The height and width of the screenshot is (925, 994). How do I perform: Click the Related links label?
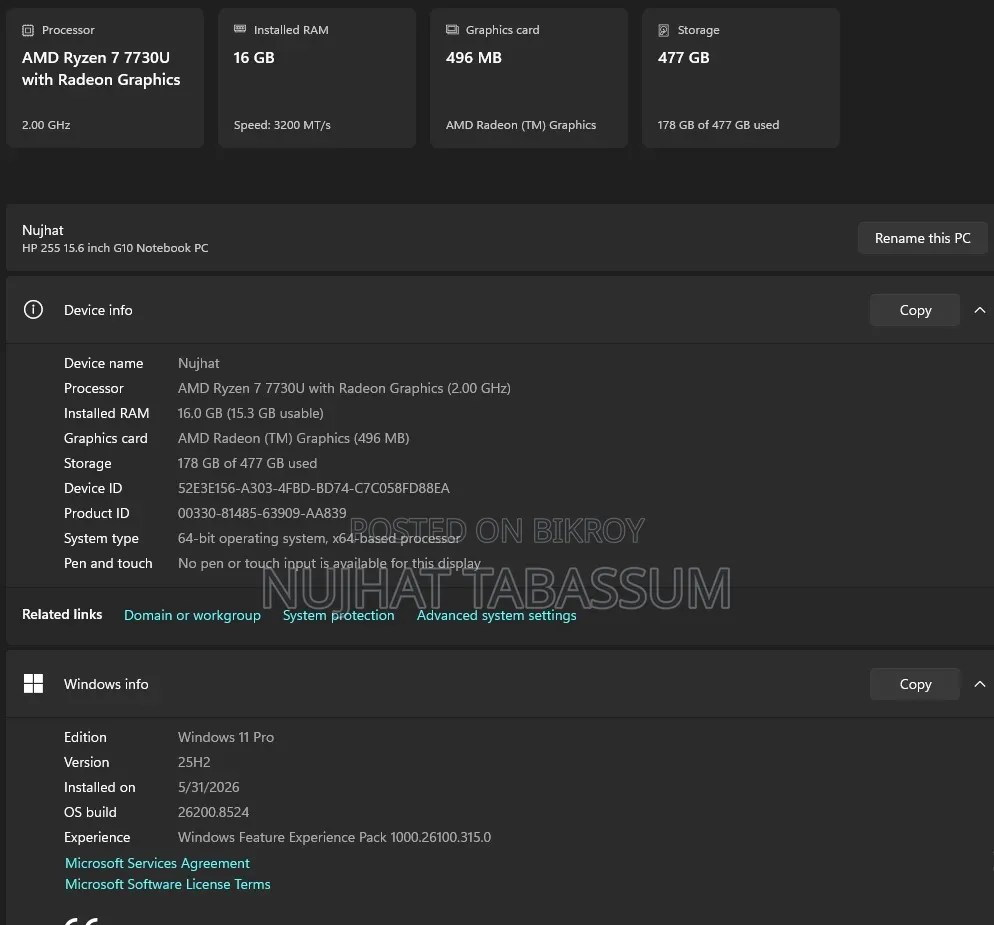click(62, 614)
